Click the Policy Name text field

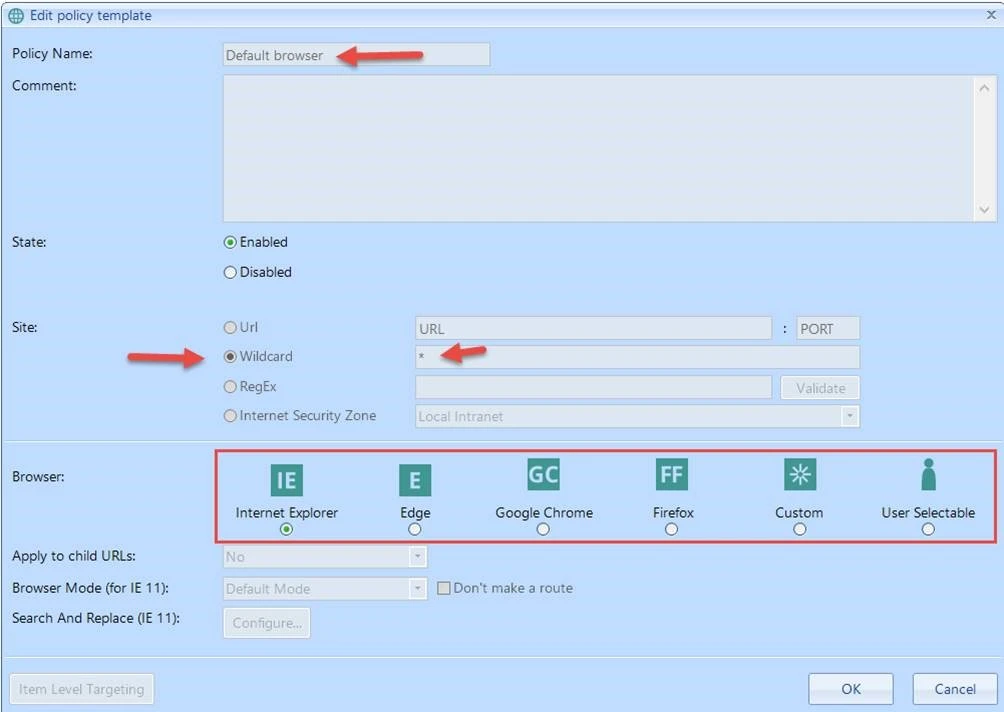(356, 55)
